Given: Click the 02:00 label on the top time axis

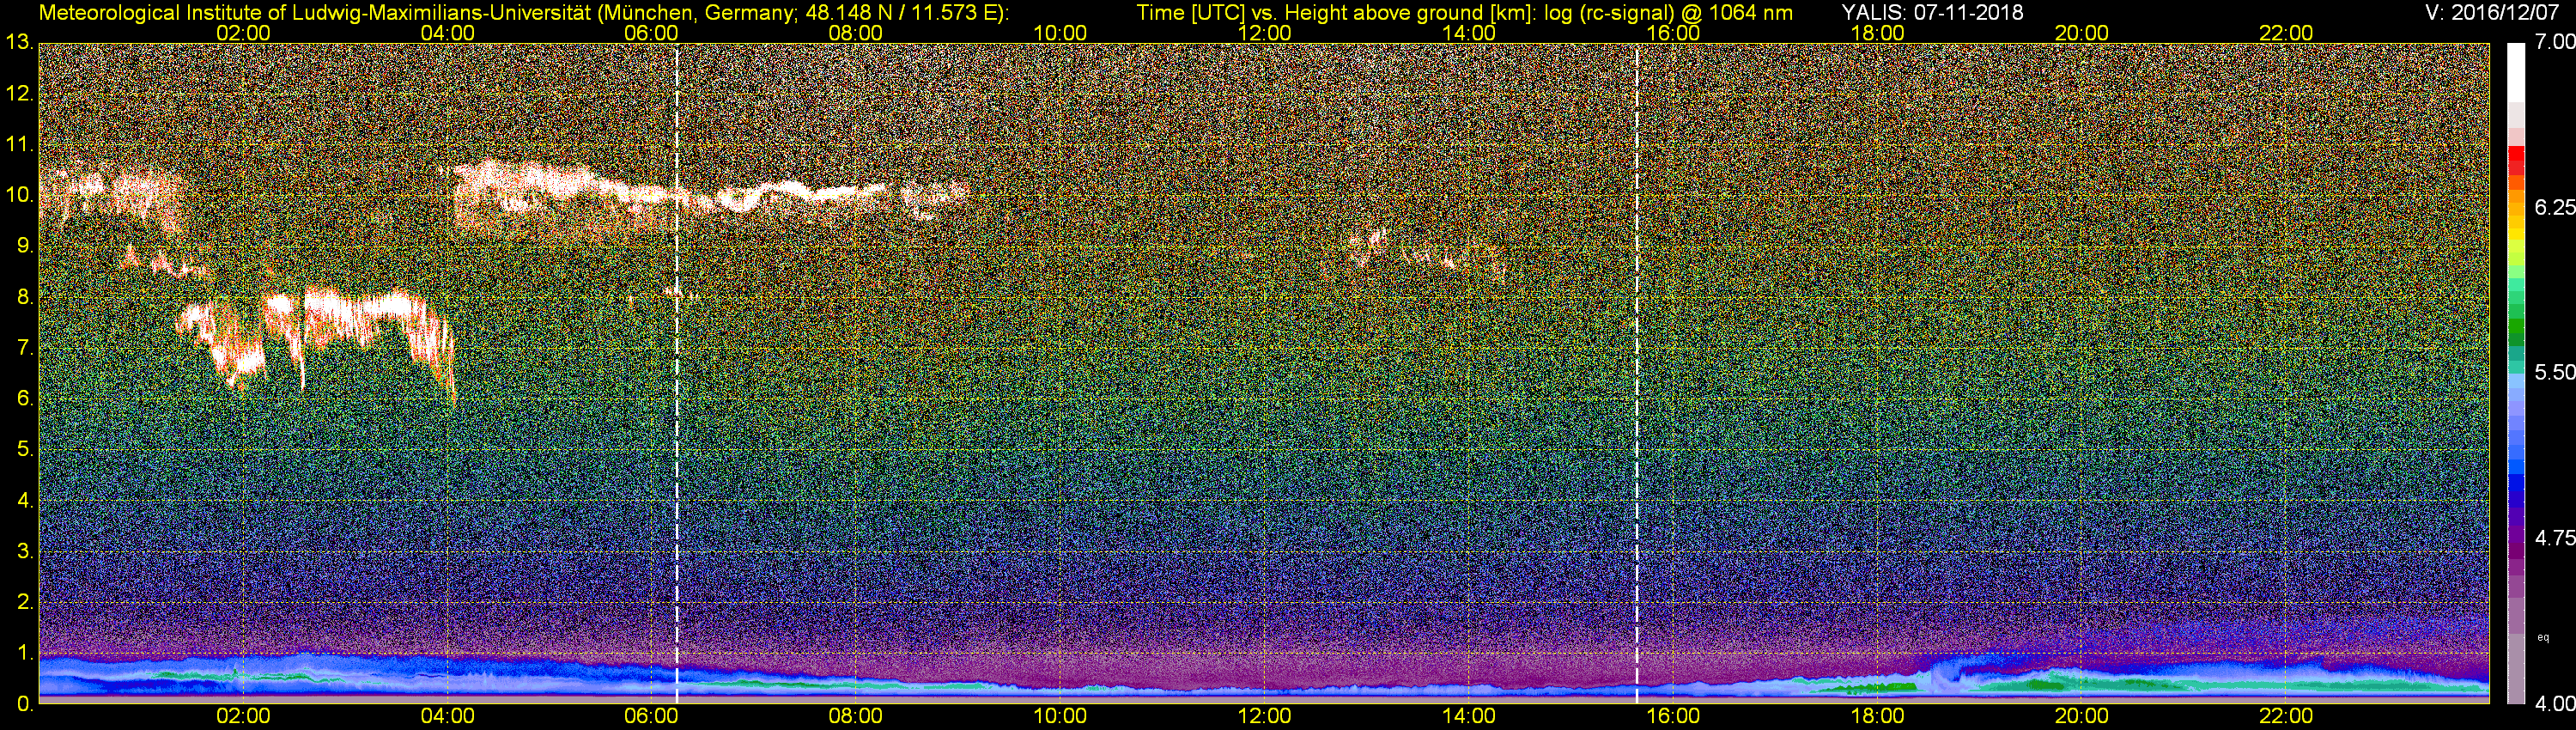Looking at the screenshot, I should click(243, 33).
